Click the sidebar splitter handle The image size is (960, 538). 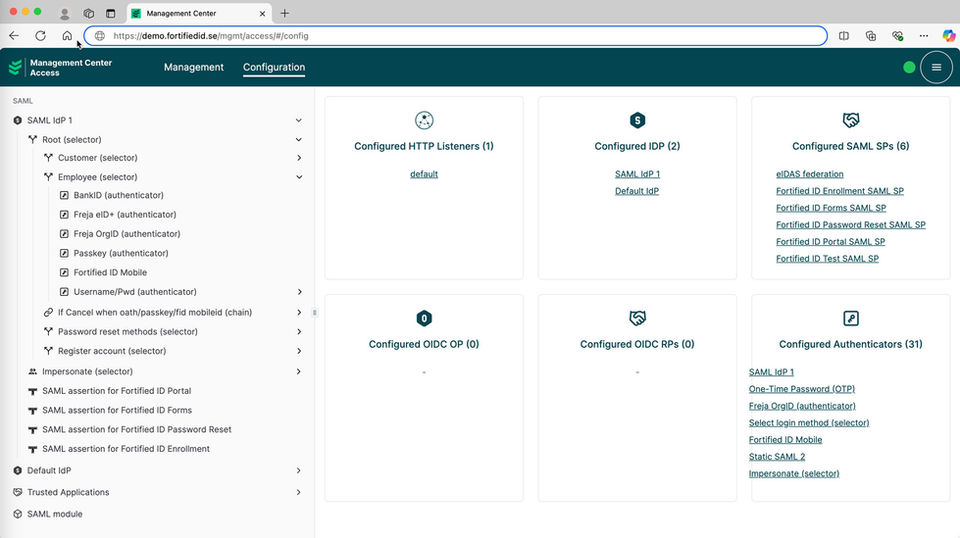tap(315, 312)
